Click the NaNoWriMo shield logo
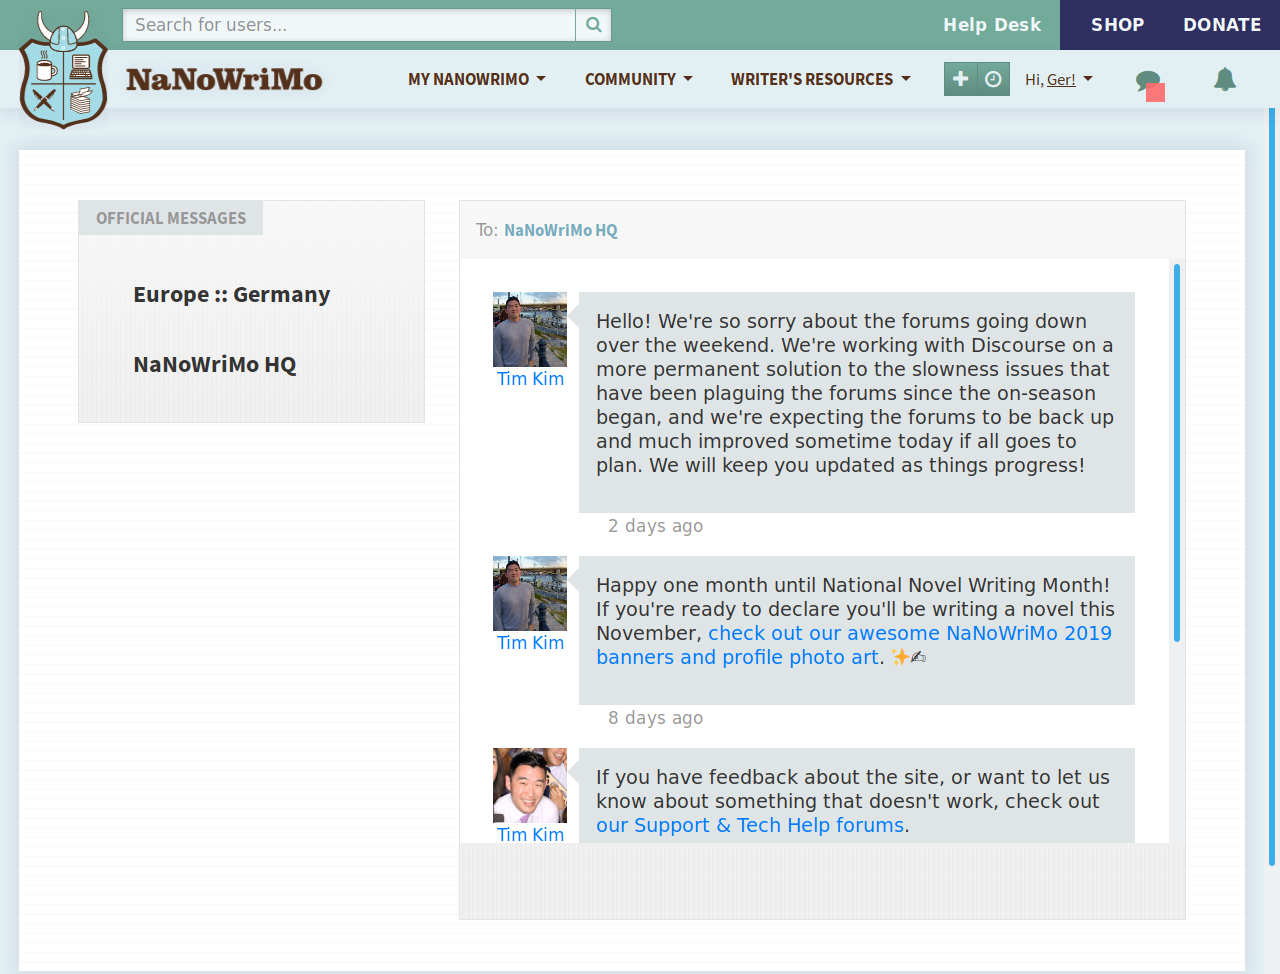 64,70
